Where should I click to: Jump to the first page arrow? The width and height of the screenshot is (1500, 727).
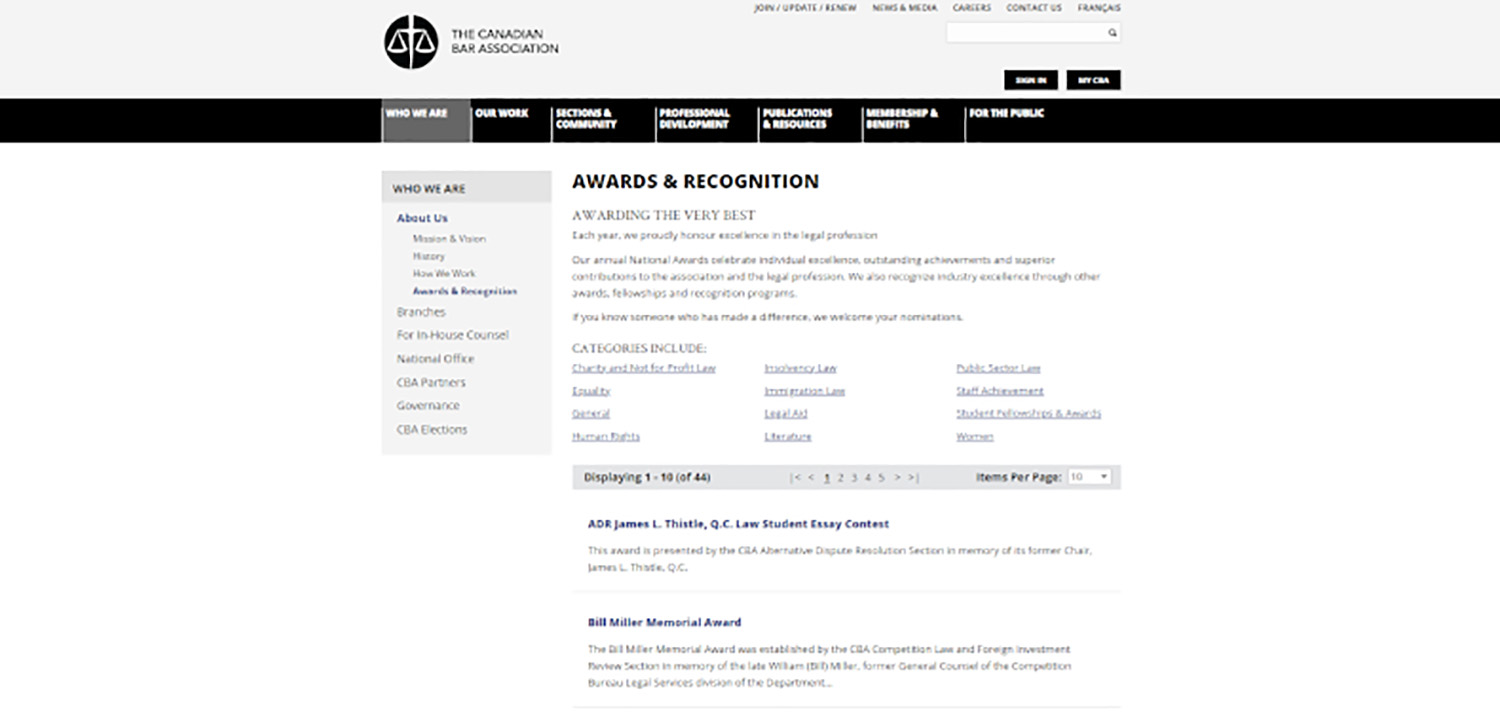[x=796, y=478]
